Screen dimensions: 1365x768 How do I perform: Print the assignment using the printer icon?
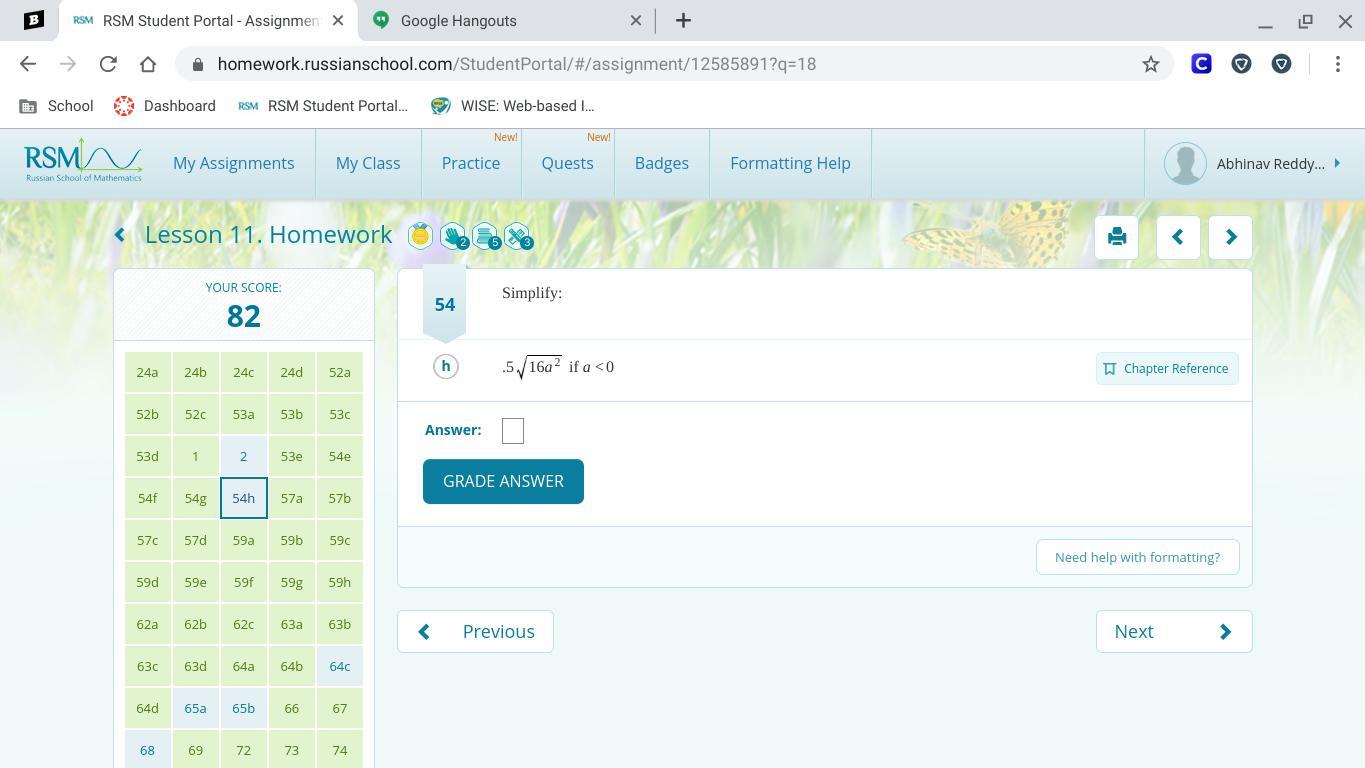1117,237
